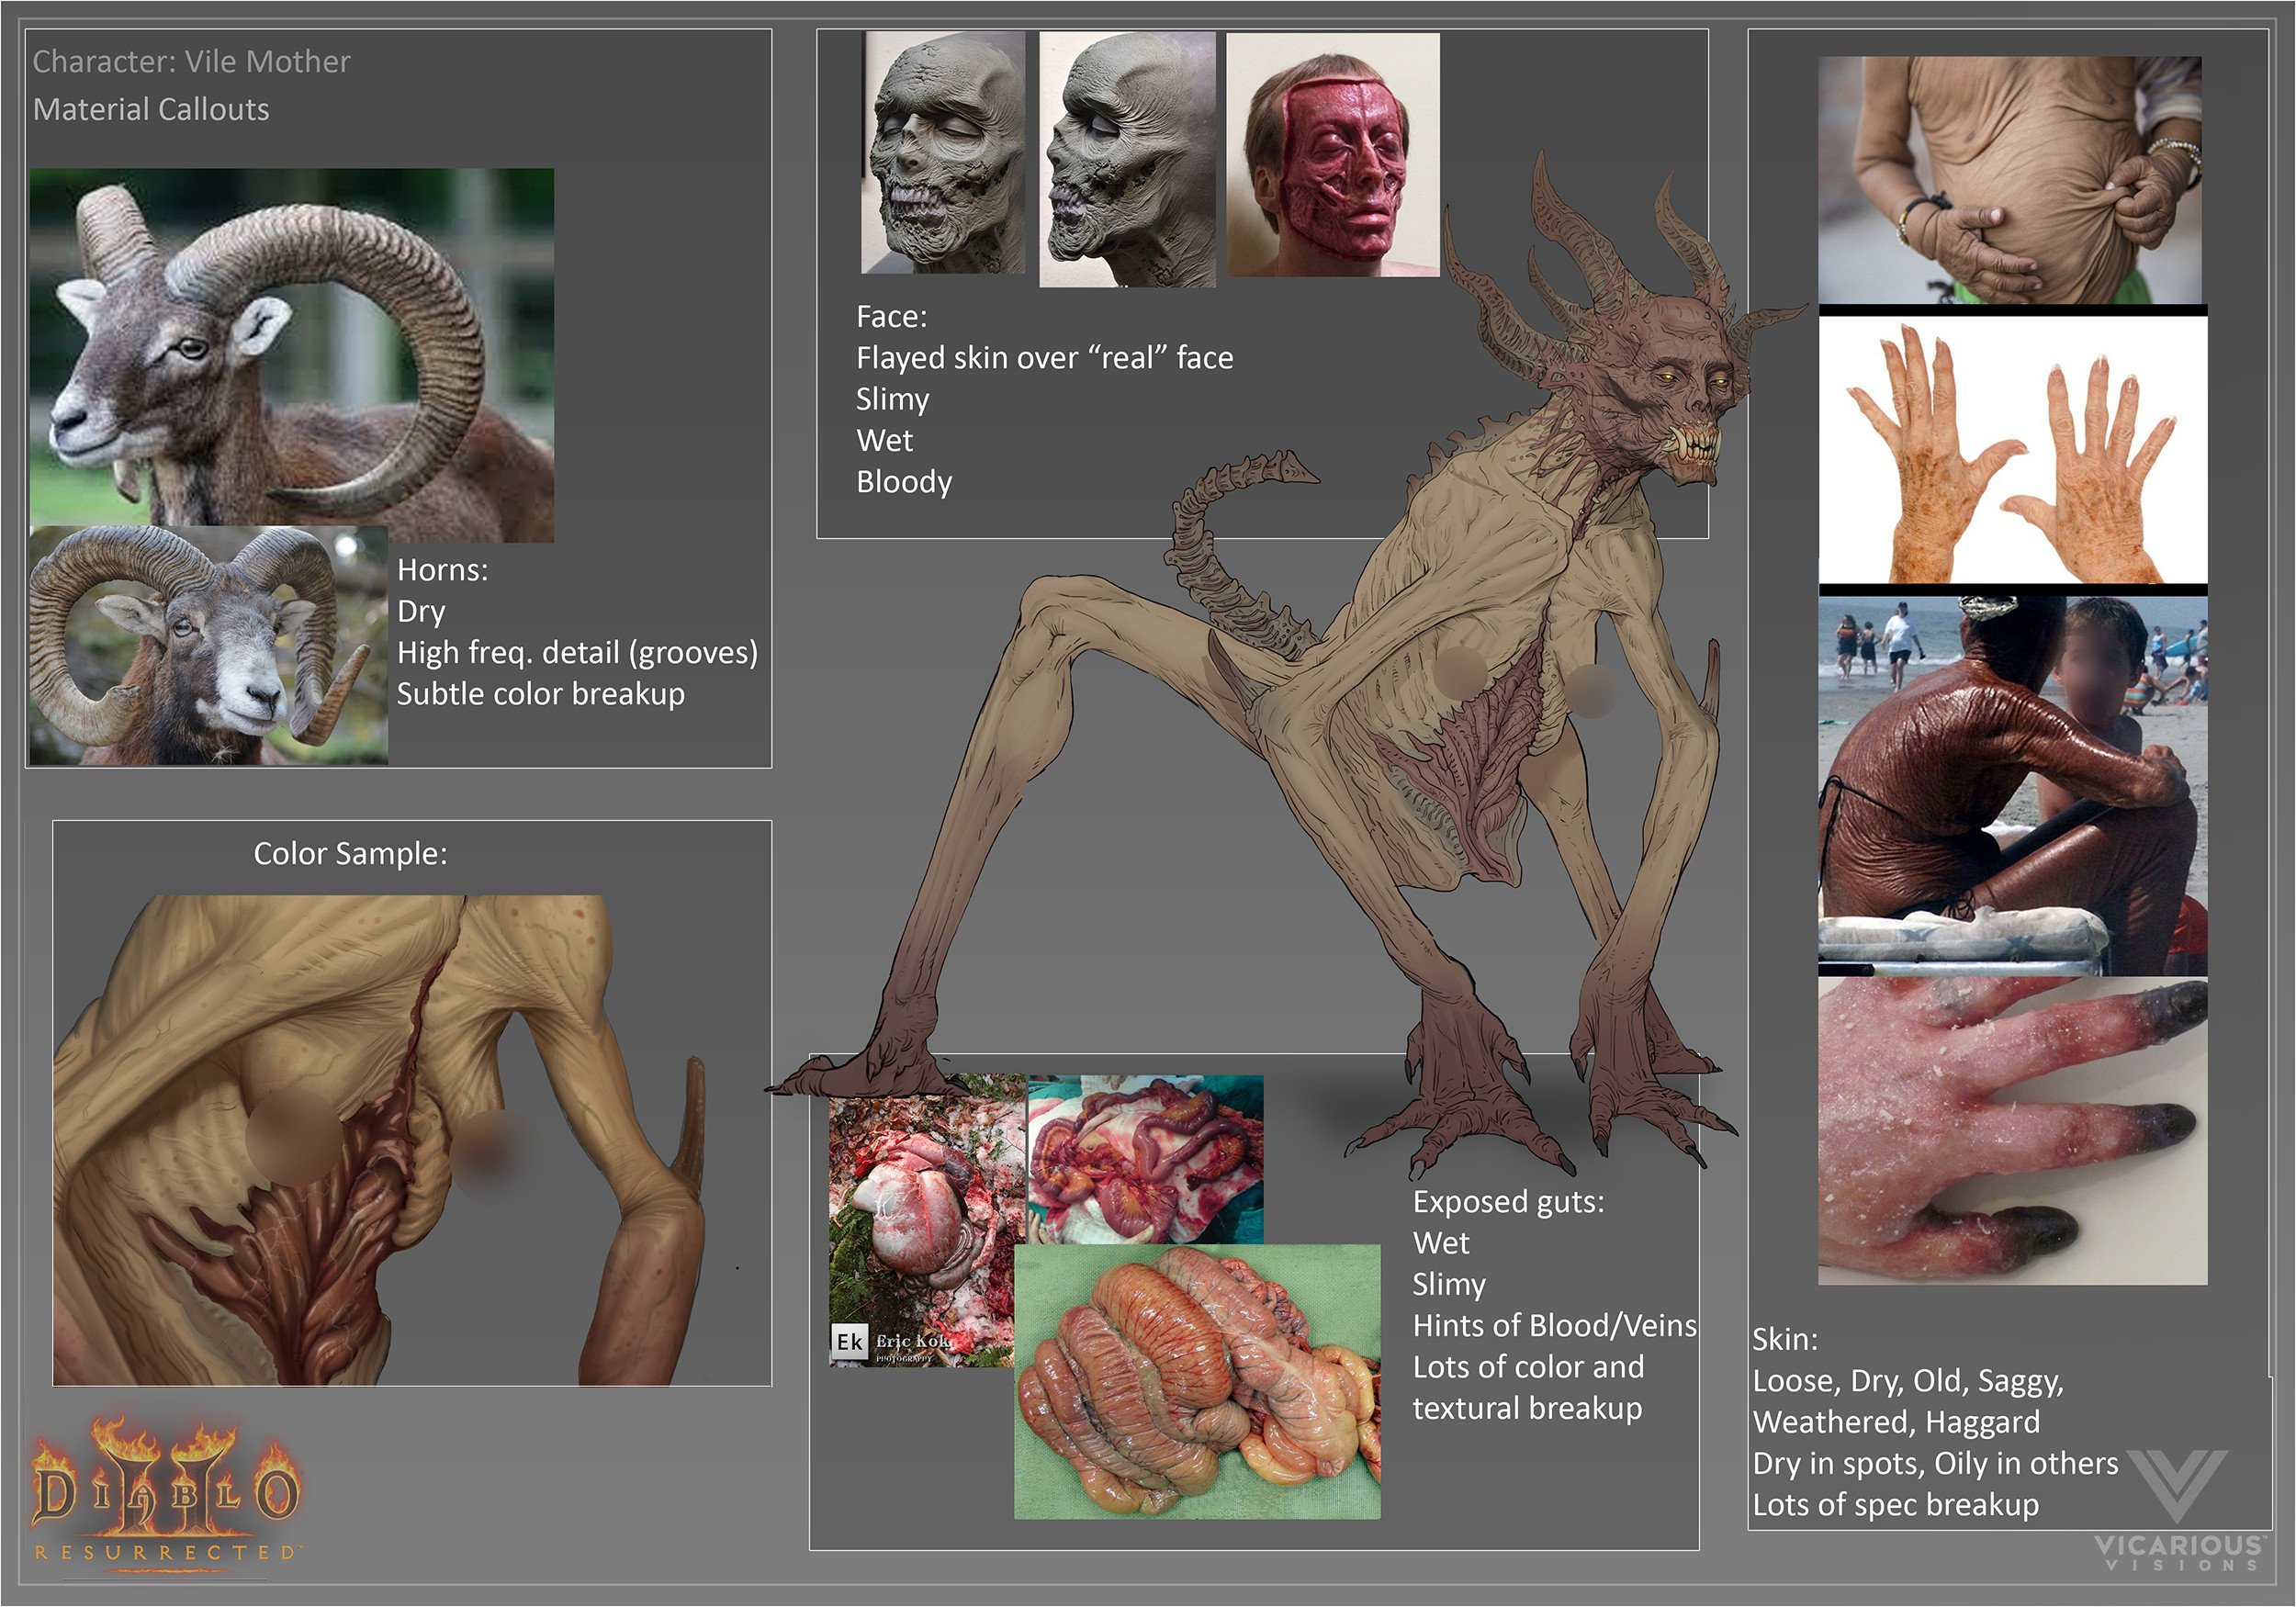Select the frostbitten fingers photo

[x=2013, y=1131]
